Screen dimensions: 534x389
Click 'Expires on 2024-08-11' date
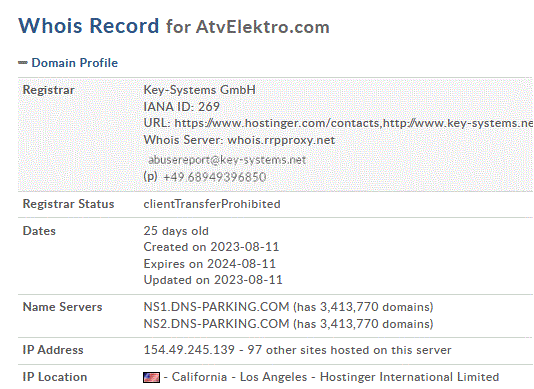[x=209, y=264]
